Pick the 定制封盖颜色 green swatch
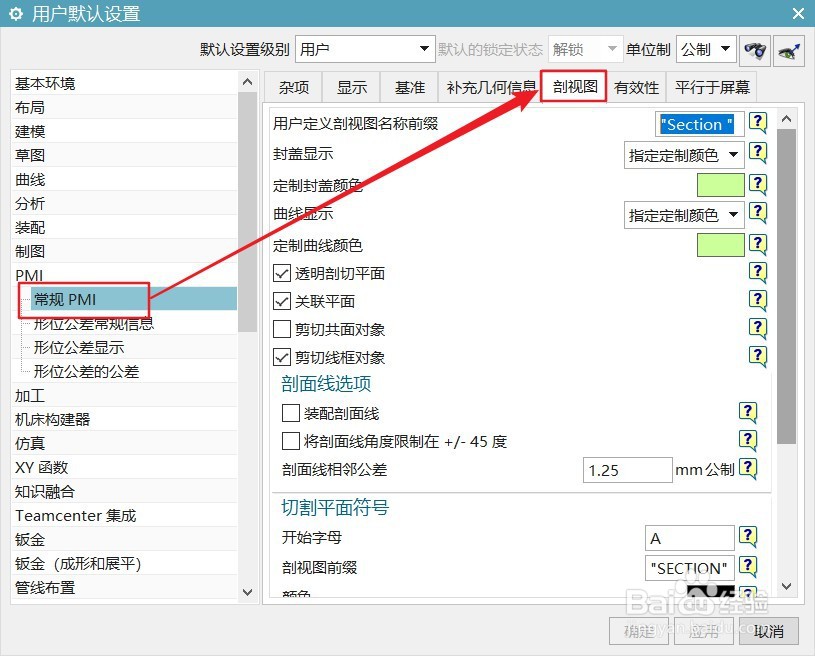 720,185
